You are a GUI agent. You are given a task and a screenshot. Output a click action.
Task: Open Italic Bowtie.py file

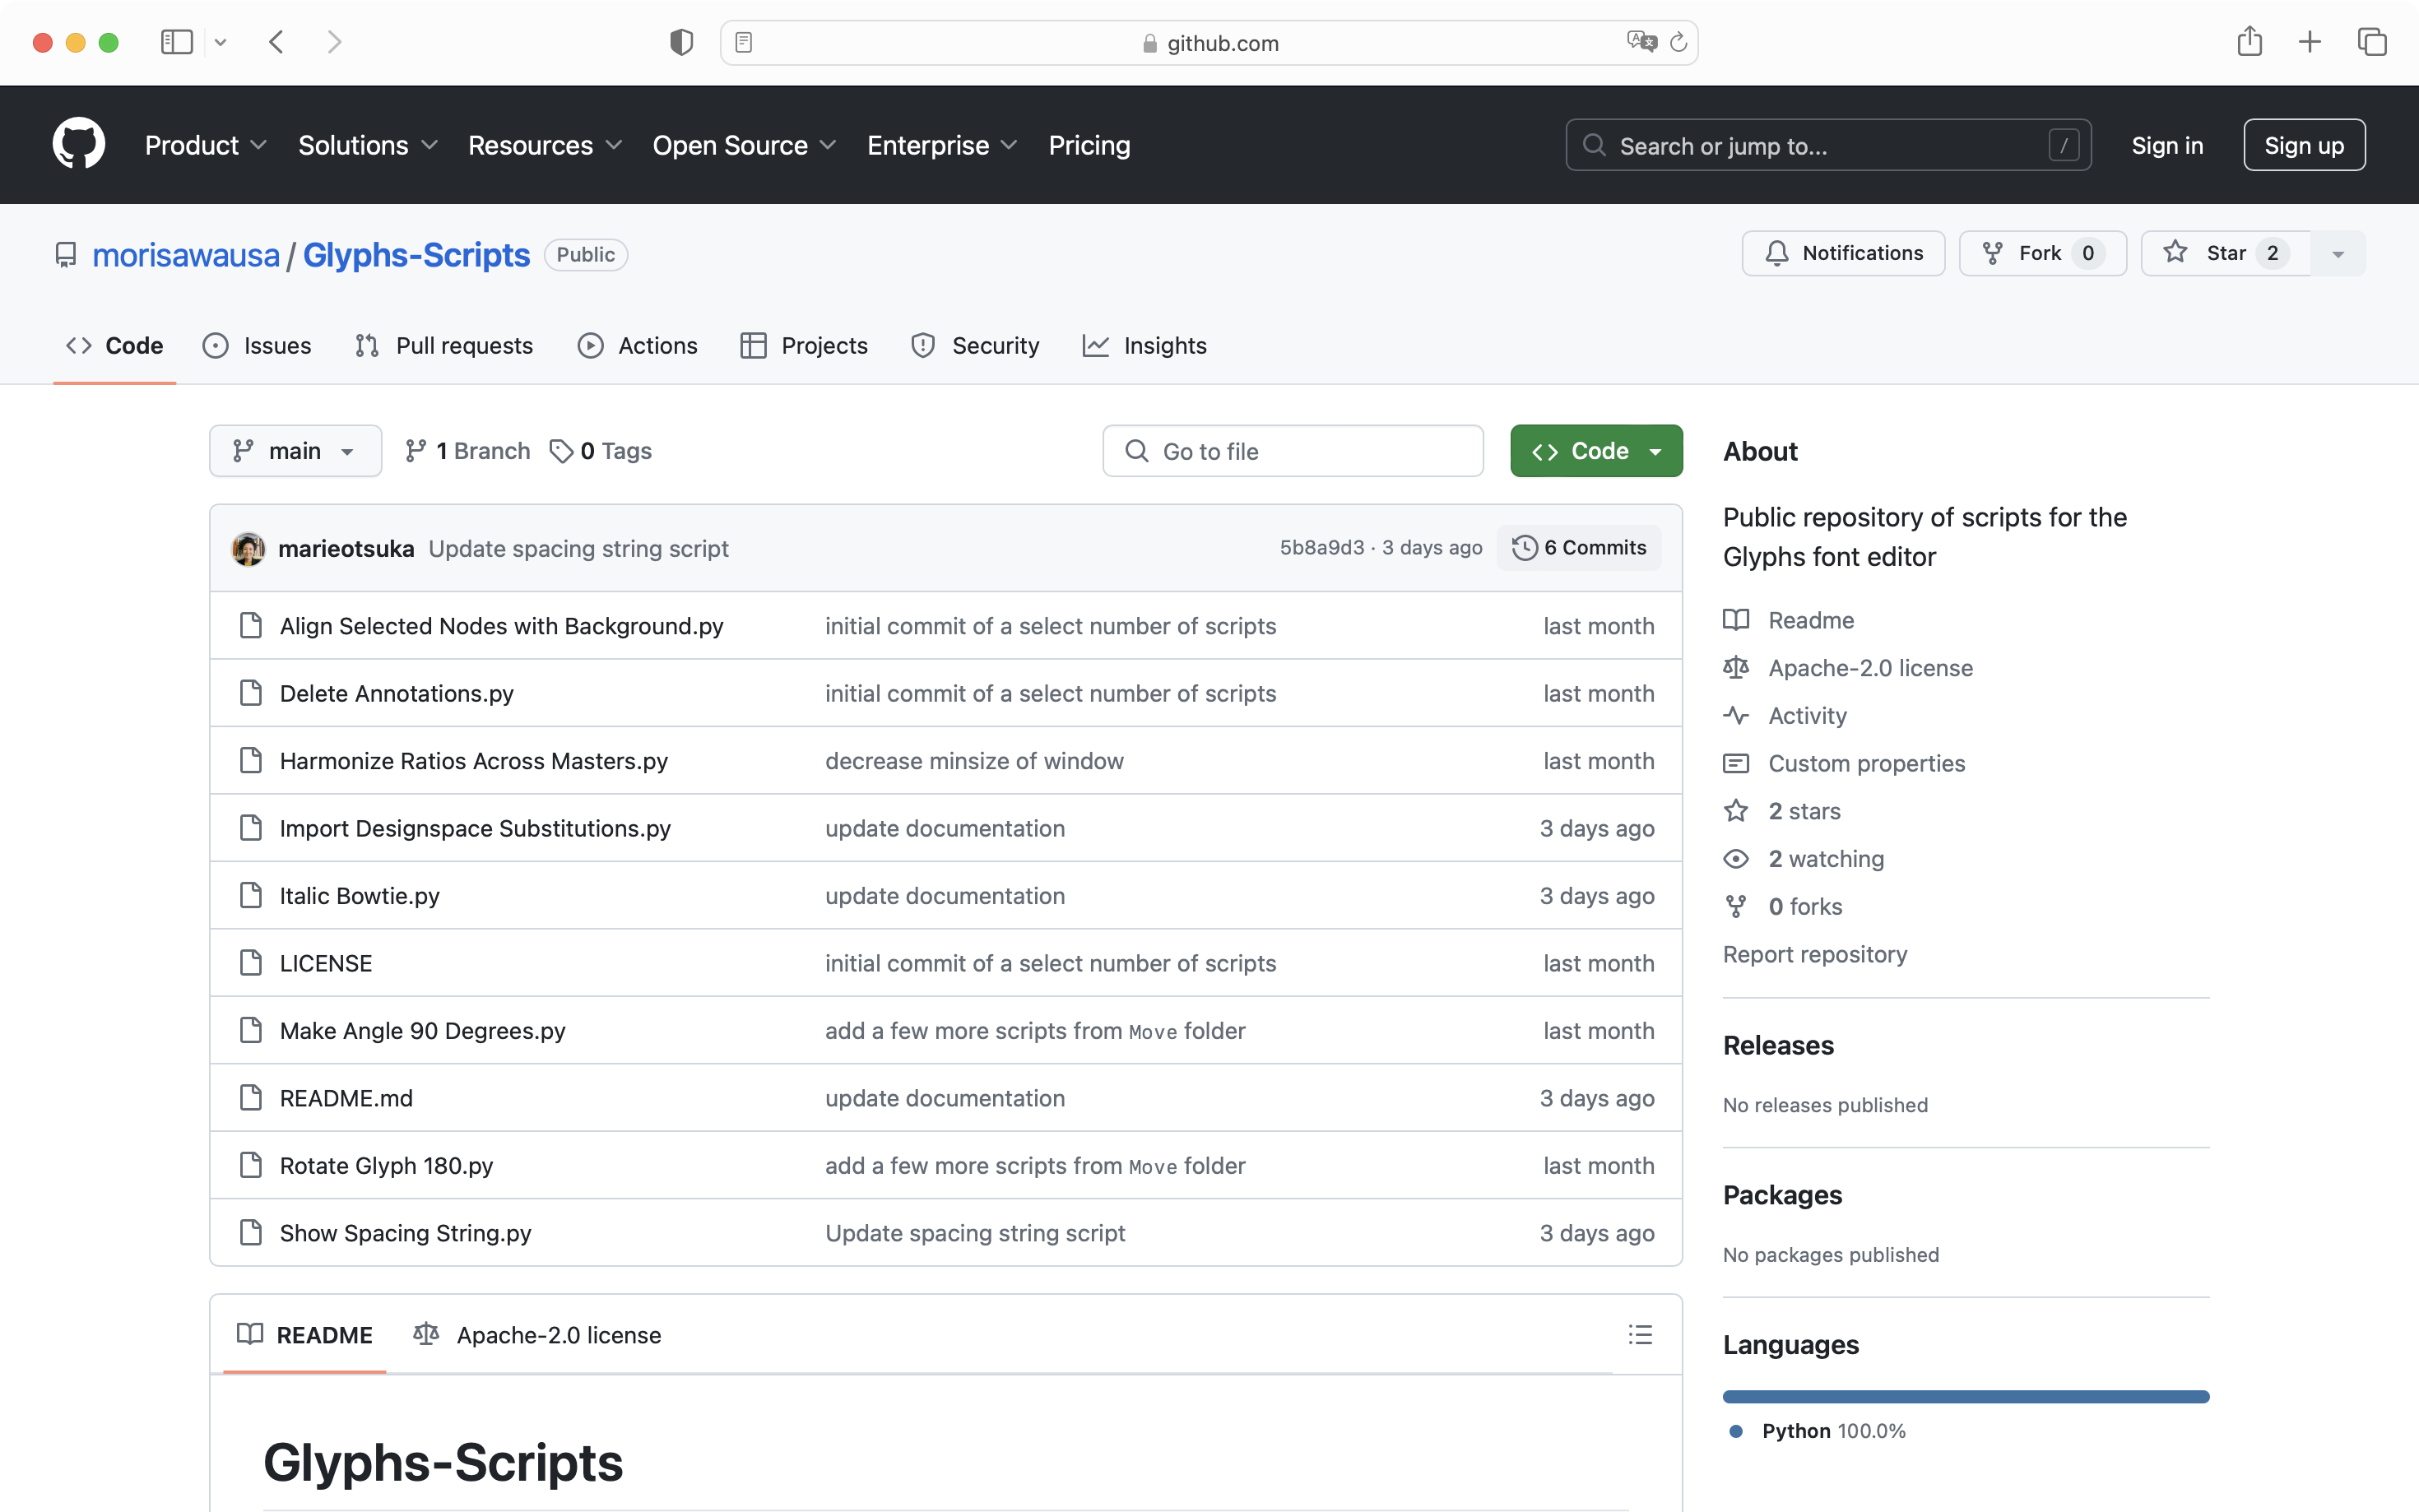[x=359, y=896]
